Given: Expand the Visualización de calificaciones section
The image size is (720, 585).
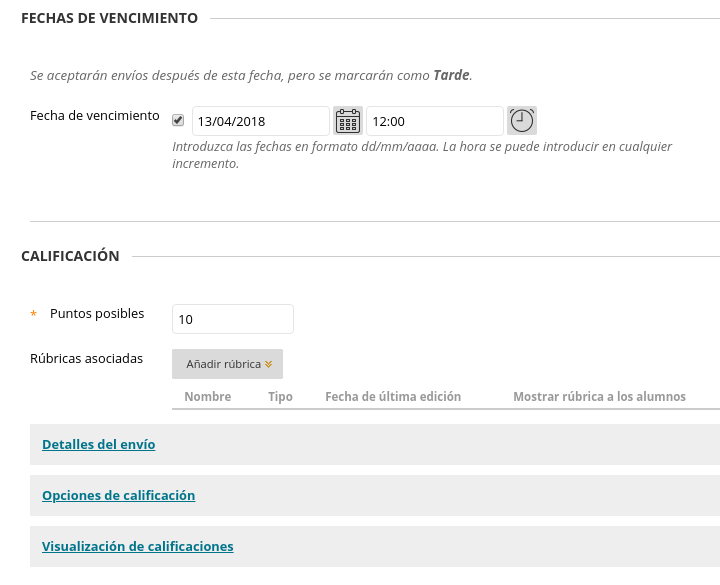Looking at the screenshot, I should click(x=137, y=546).
